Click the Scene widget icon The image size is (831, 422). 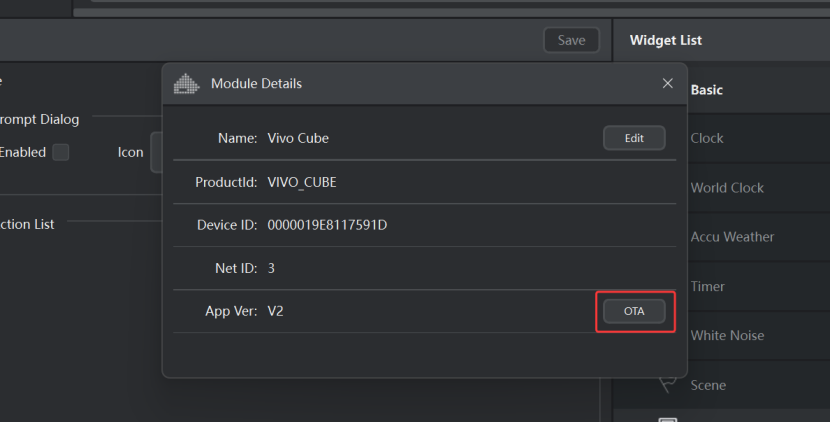point(669,384)
